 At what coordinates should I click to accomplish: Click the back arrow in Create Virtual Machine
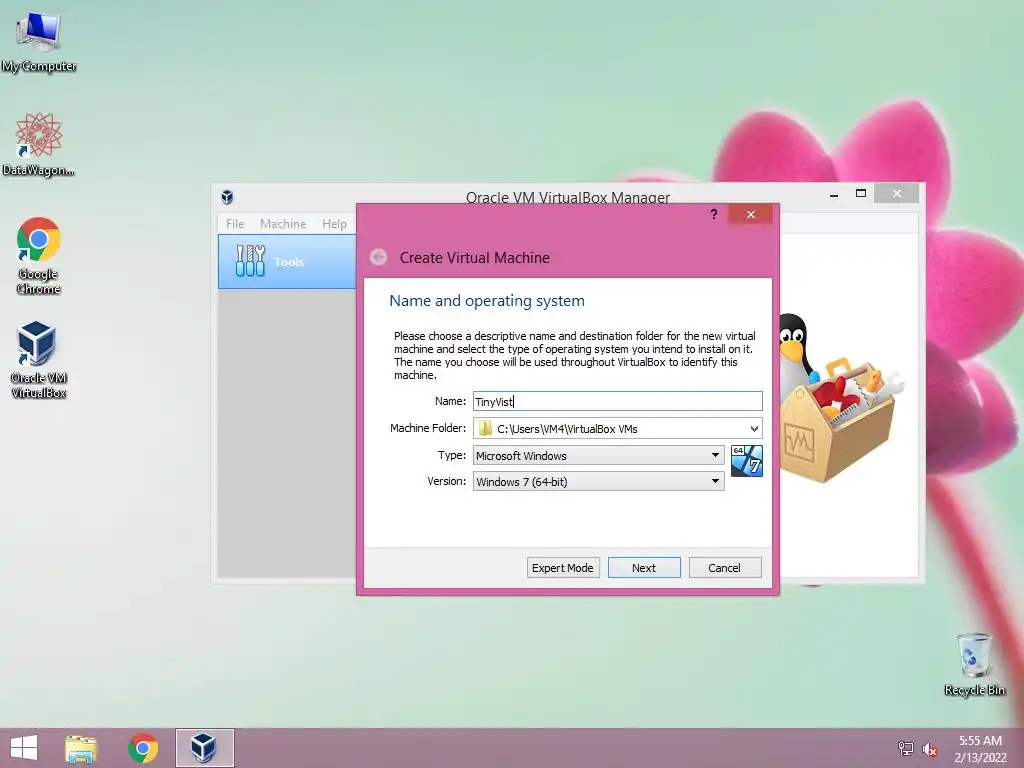click(x=379, y=257)
